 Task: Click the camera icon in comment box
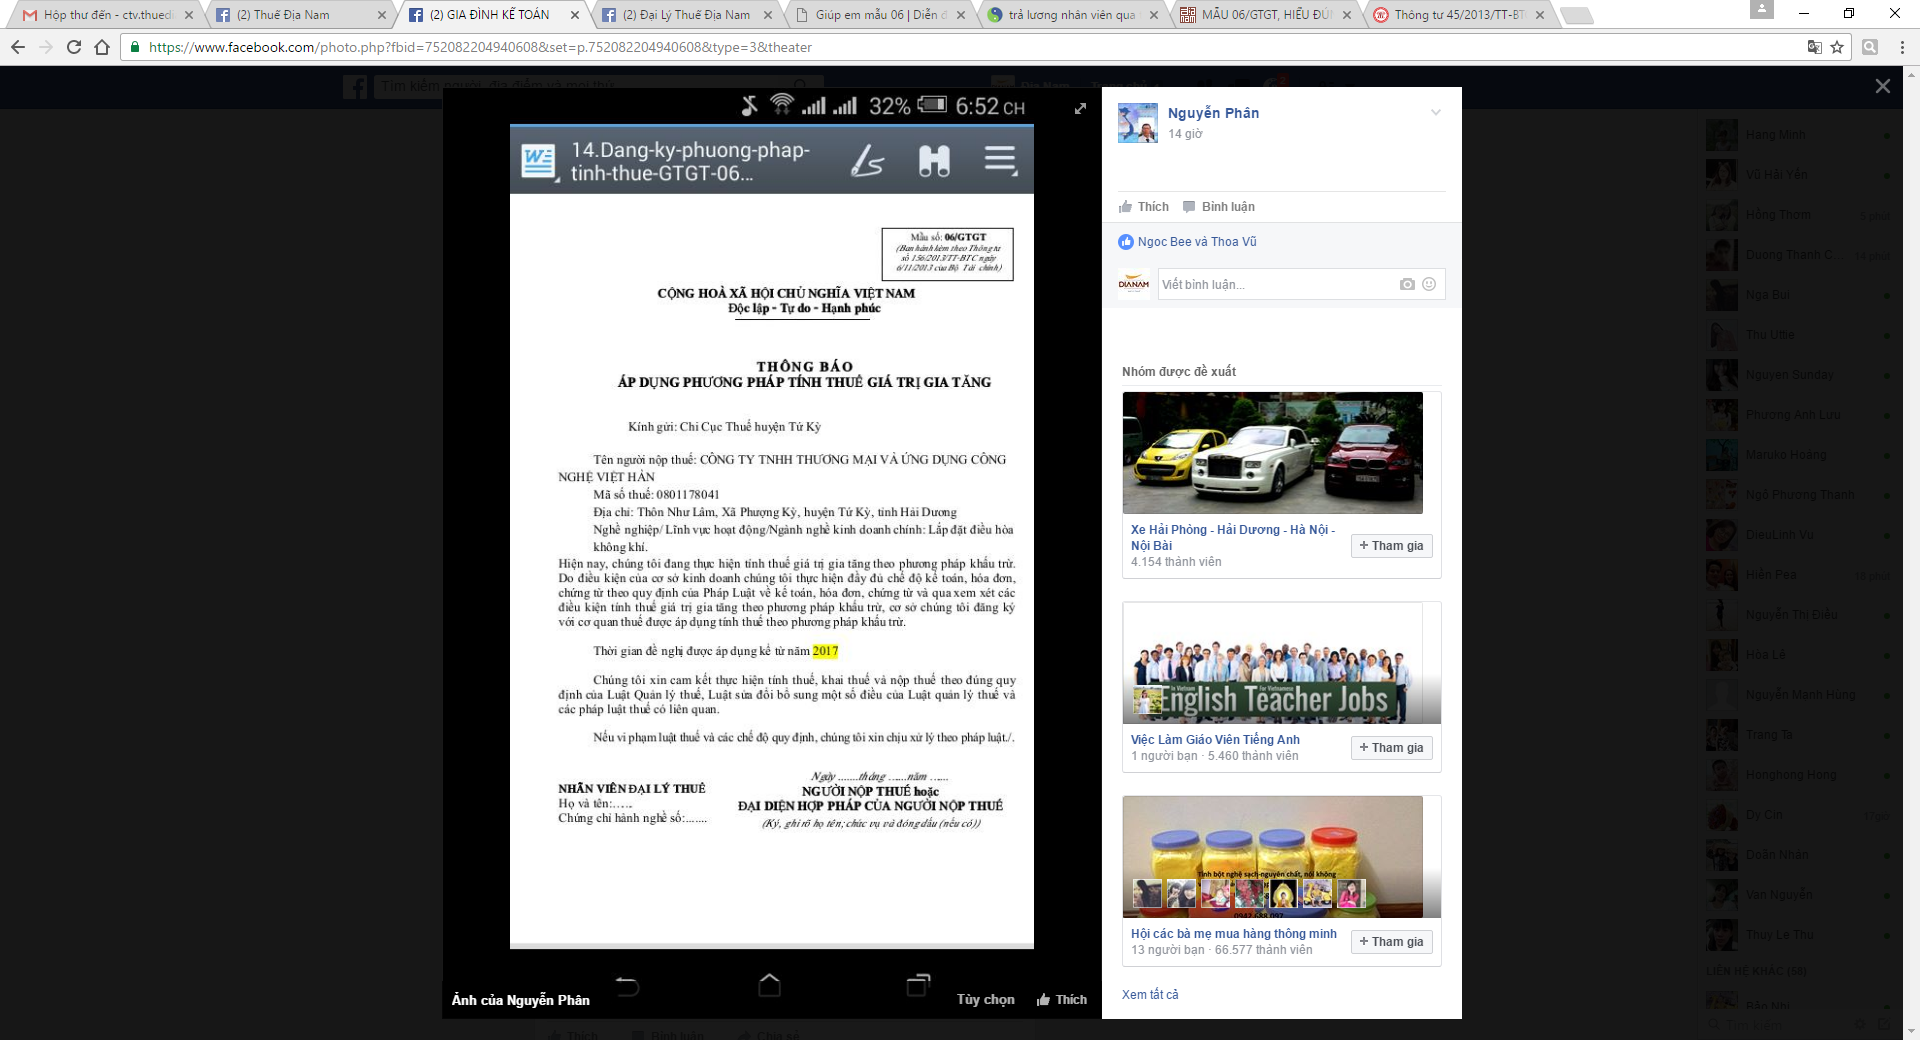1407,284
